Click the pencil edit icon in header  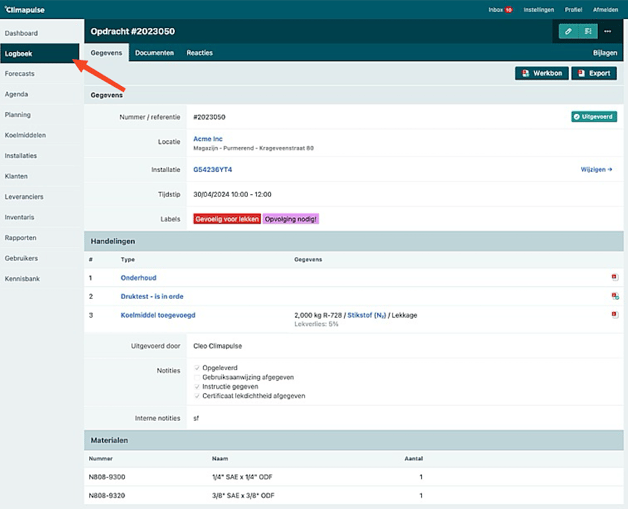point(569,31)
